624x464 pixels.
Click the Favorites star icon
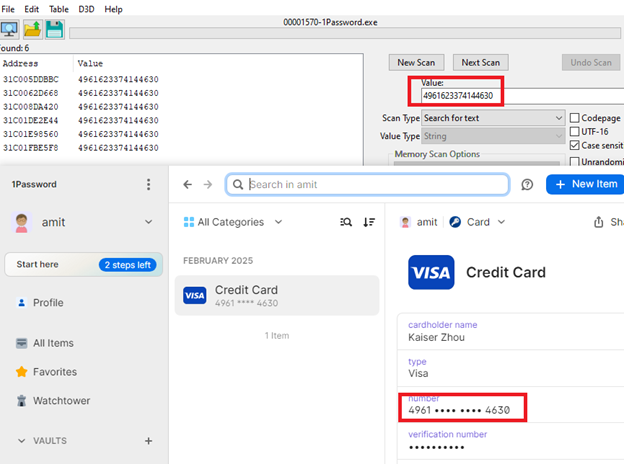pyautogui.click(x=21, y=372)
